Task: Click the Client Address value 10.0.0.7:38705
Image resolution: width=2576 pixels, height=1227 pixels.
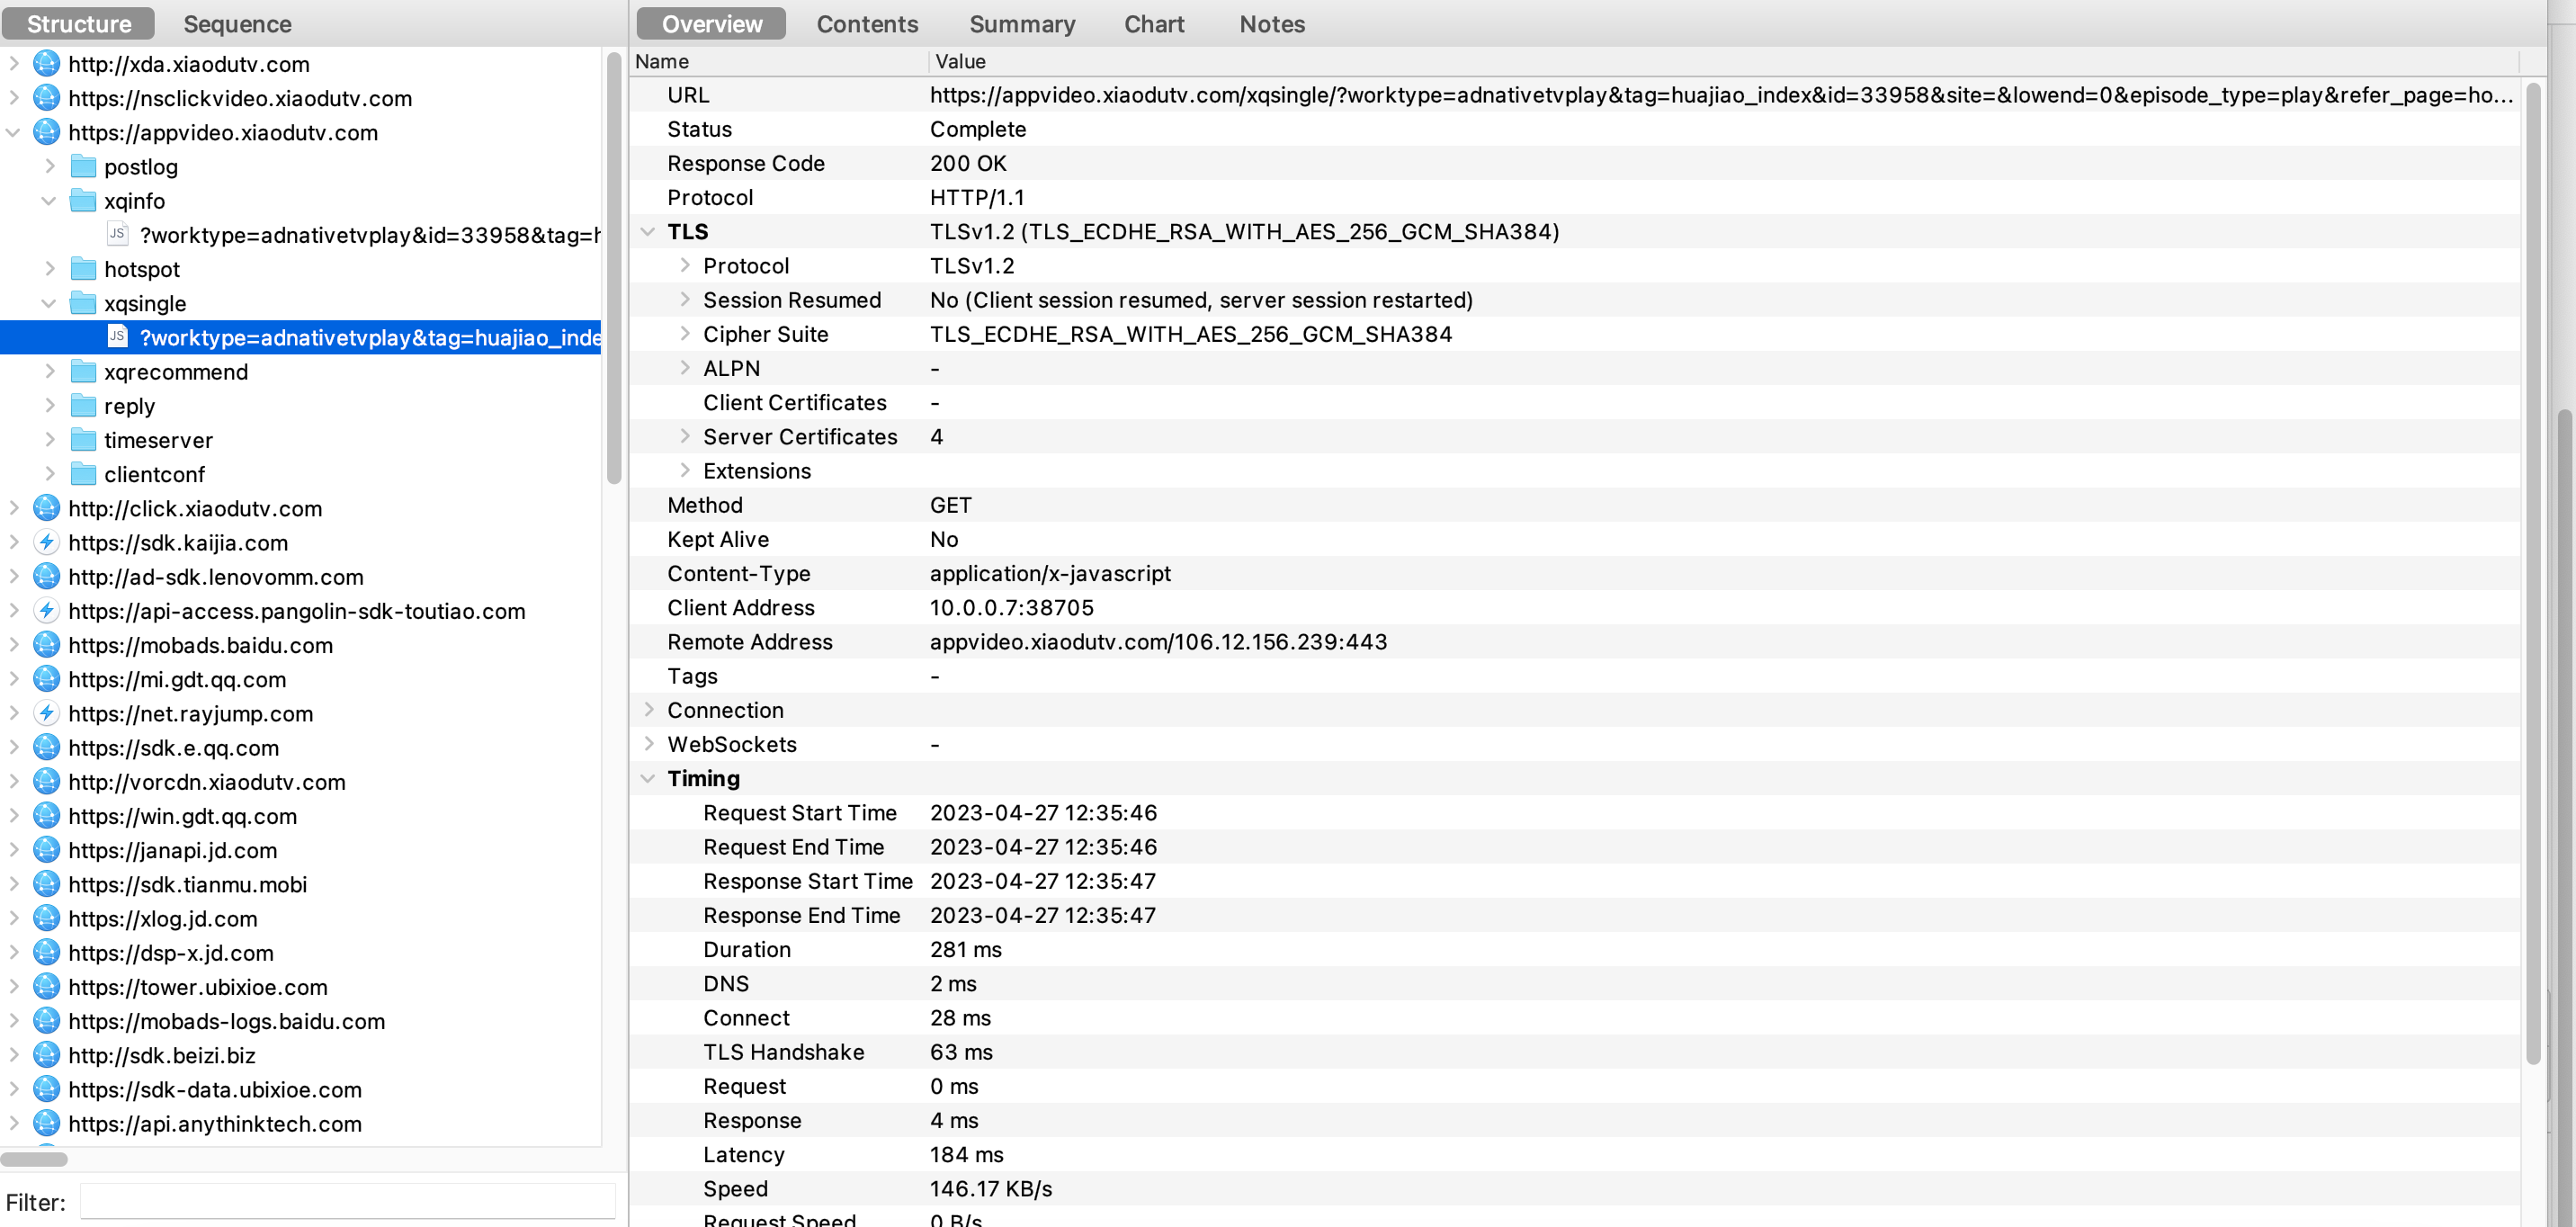Action: tap(1011, 607)
